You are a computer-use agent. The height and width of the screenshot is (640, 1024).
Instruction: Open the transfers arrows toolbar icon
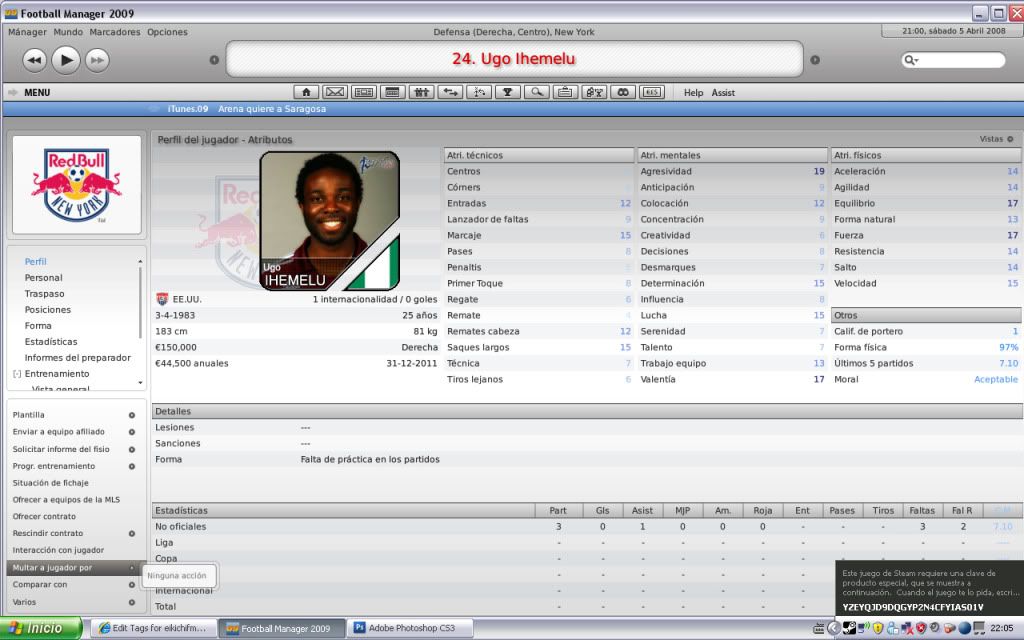[x=450, y=92]
